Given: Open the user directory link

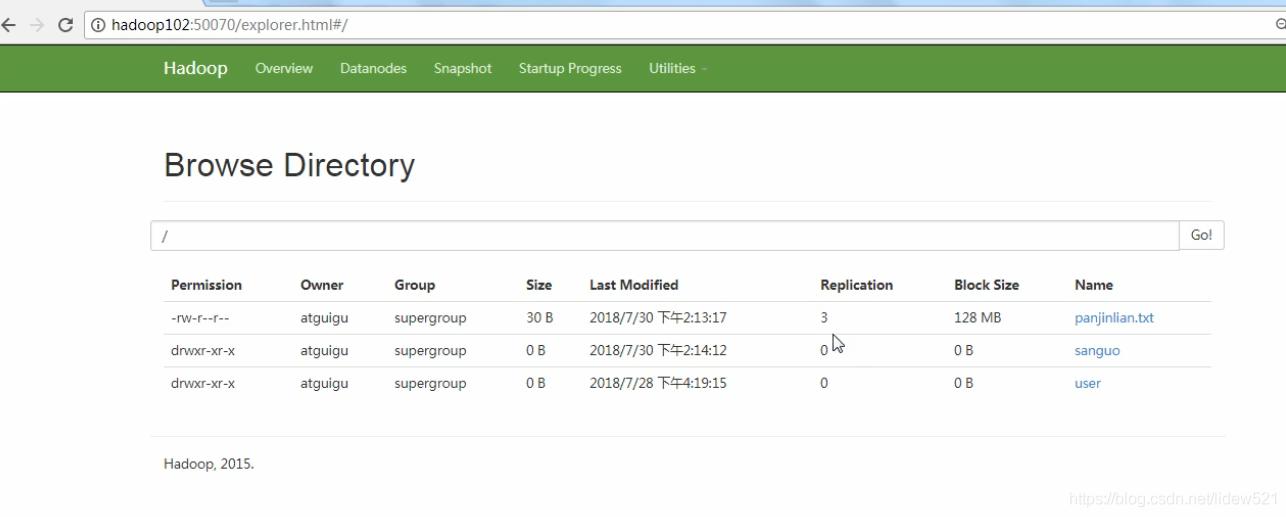Looking at the screenshot, I should (x=1088, y=383).
